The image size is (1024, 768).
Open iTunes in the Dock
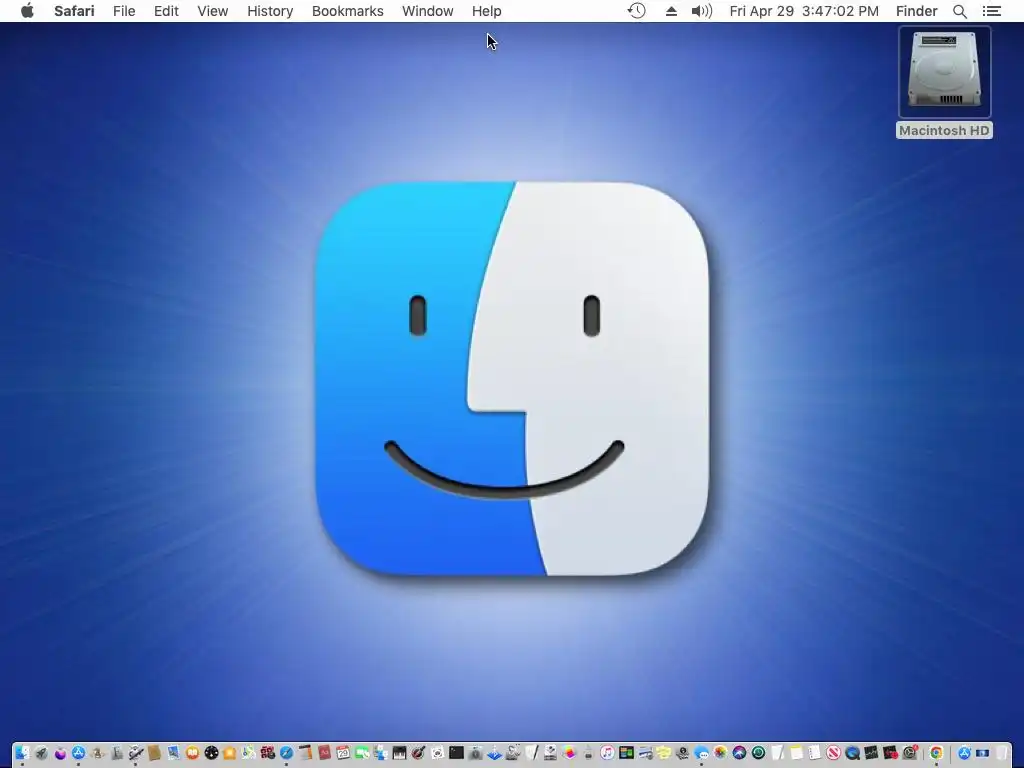pos(607,753)
